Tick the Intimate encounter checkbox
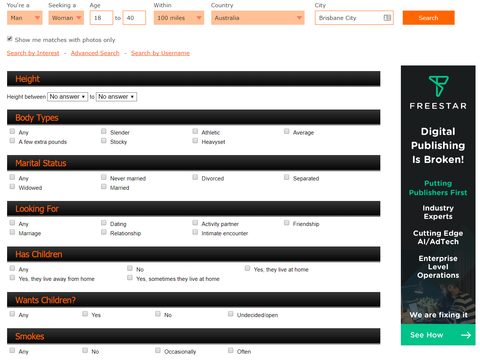Viewport: 480px width, 360px height. [x=195, y=232]
